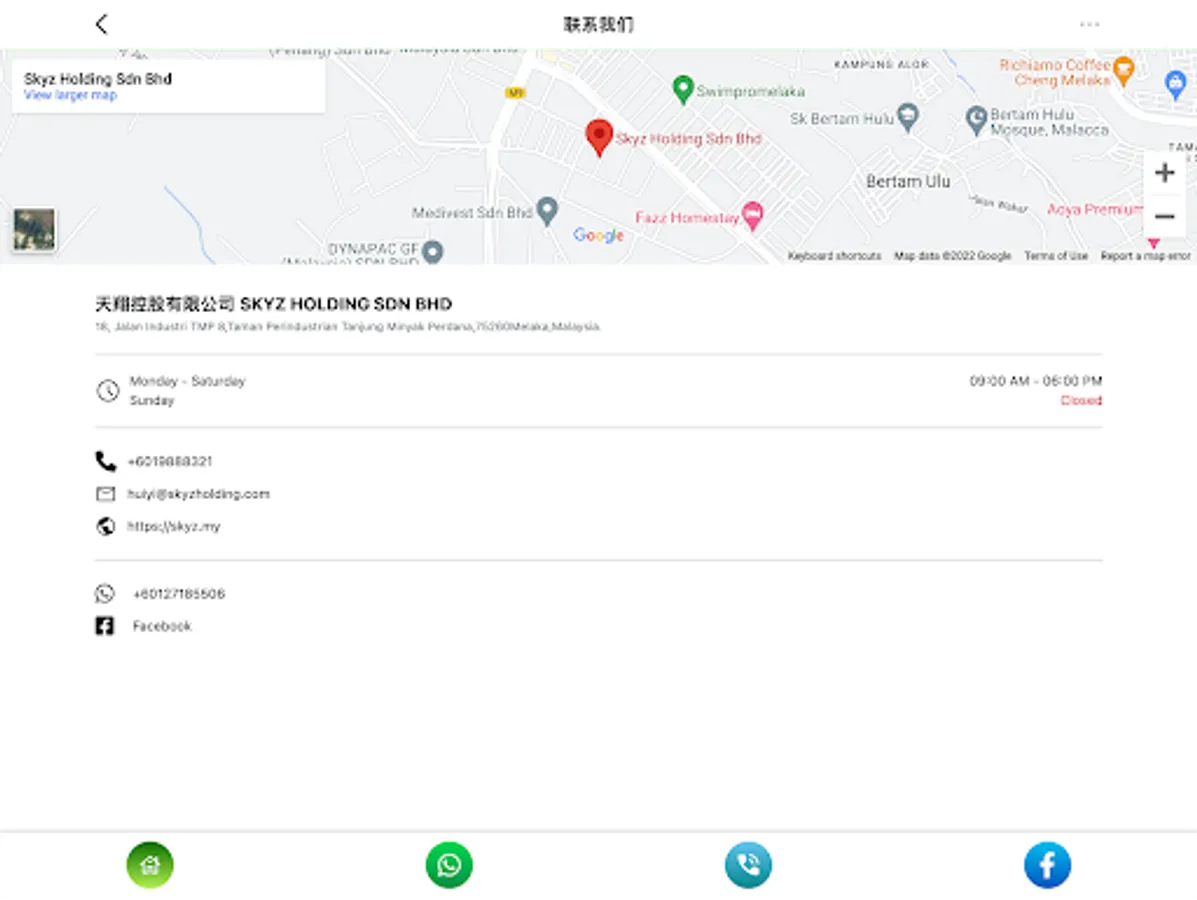The width and height of the screenshot is (1197, 900).
Task: Click the Swimpromelaka green map marker
Action: 682,90
